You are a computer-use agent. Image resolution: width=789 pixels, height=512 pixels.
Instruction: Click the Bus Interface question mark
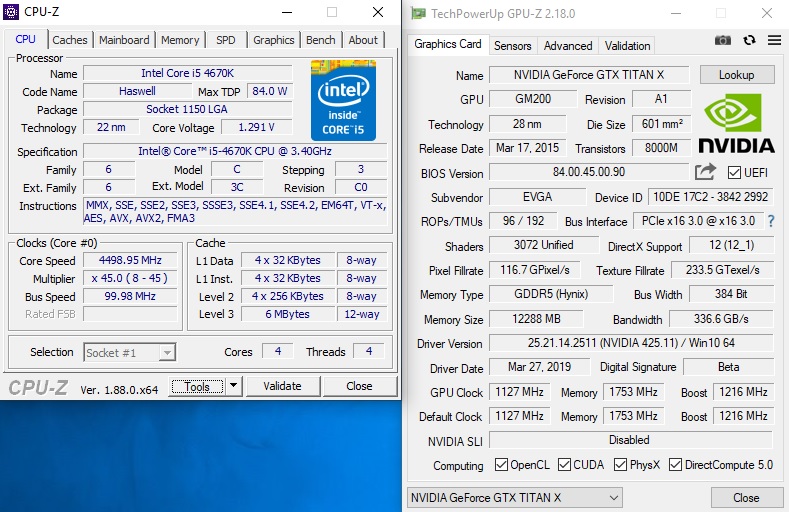pos(771,221)
